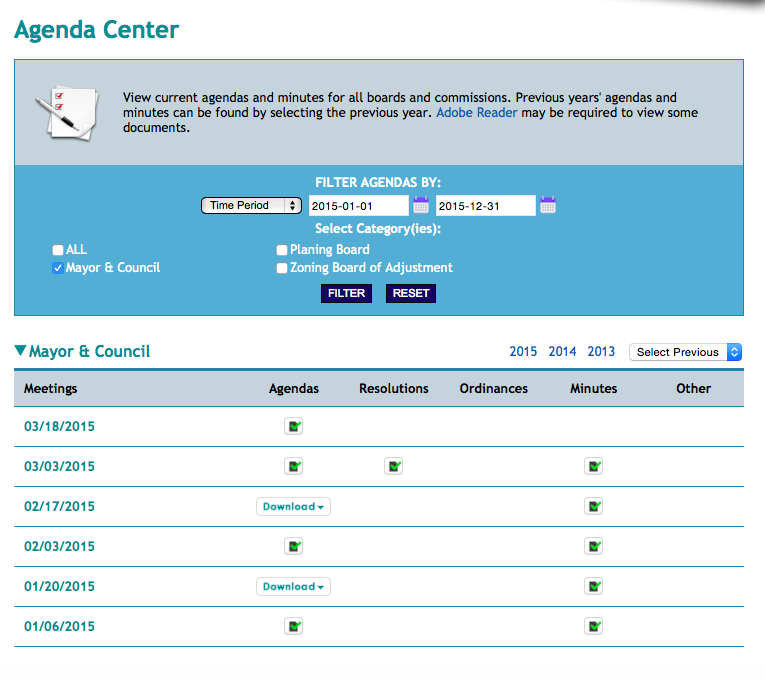
Task: Click the start date calendar icon
Action: coord(421,206)
